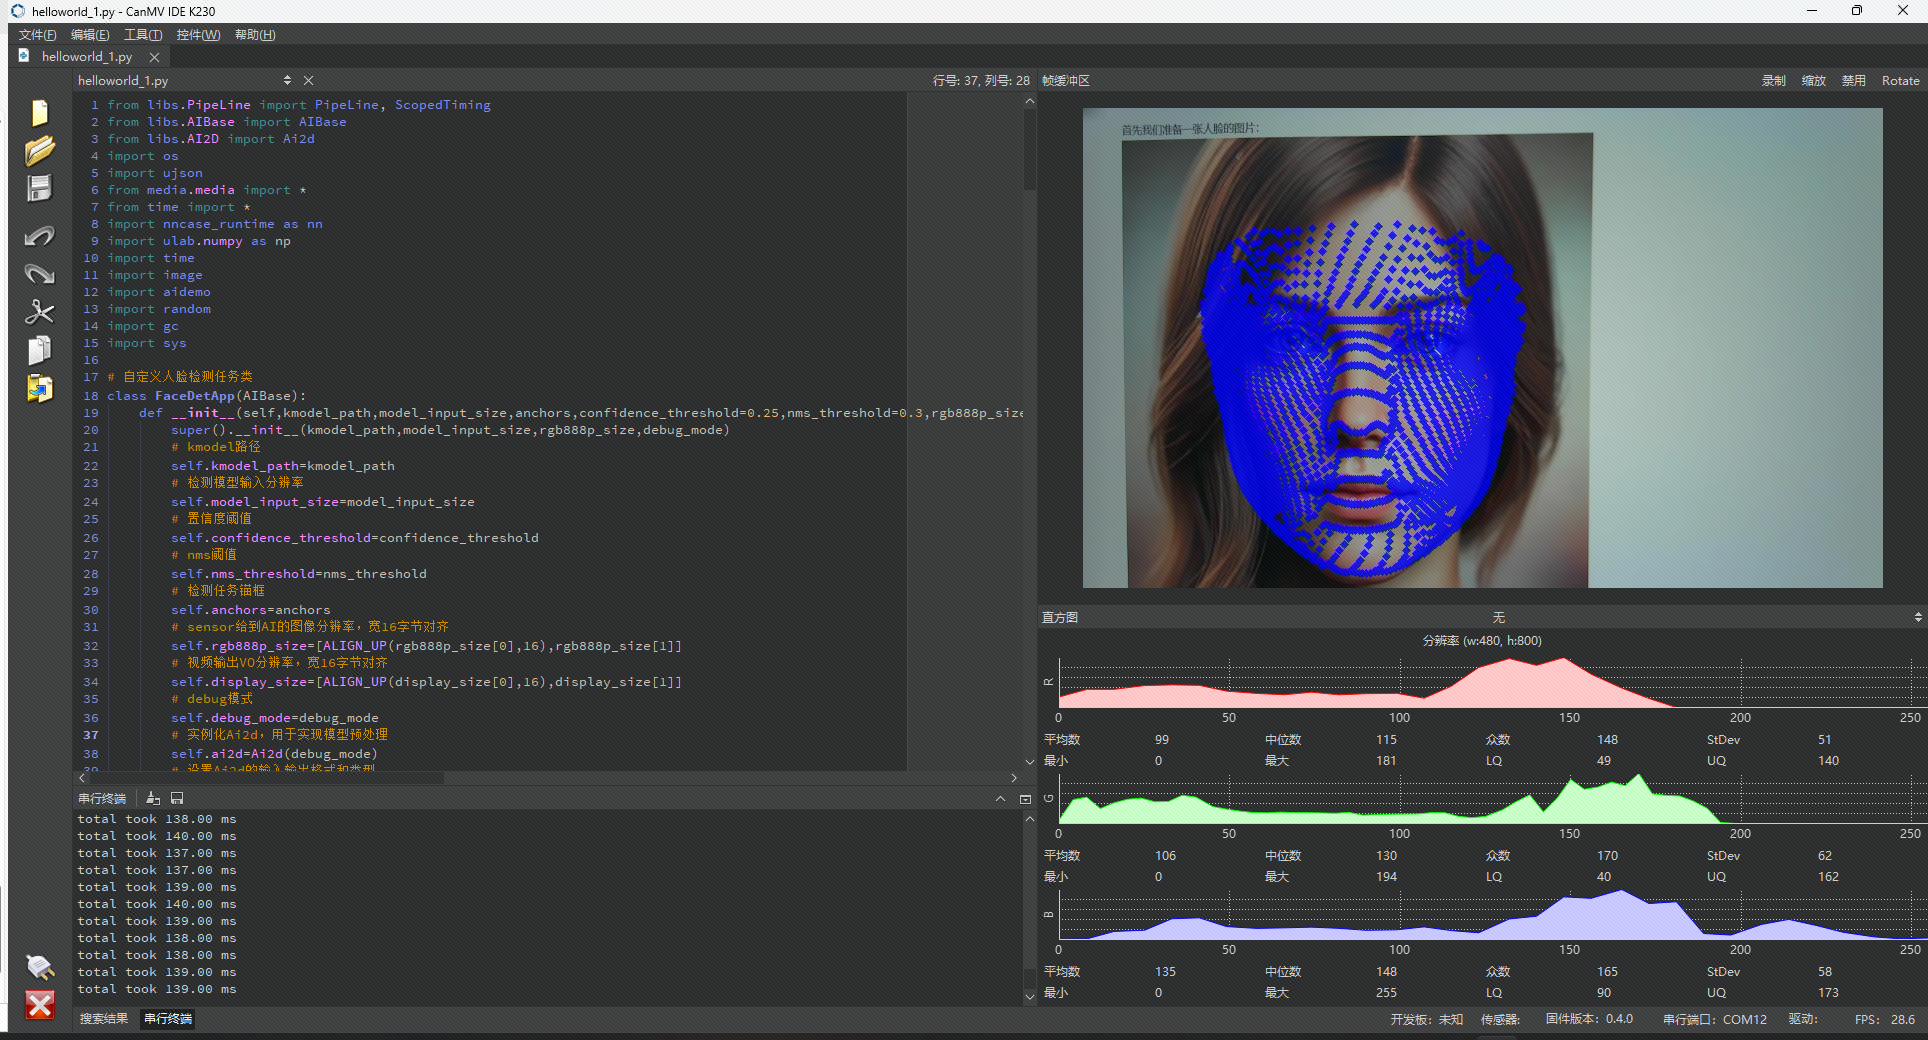Click the 缩放 zoom button
Viewport: 1928px width, 1040px height.
point(1813,81)
